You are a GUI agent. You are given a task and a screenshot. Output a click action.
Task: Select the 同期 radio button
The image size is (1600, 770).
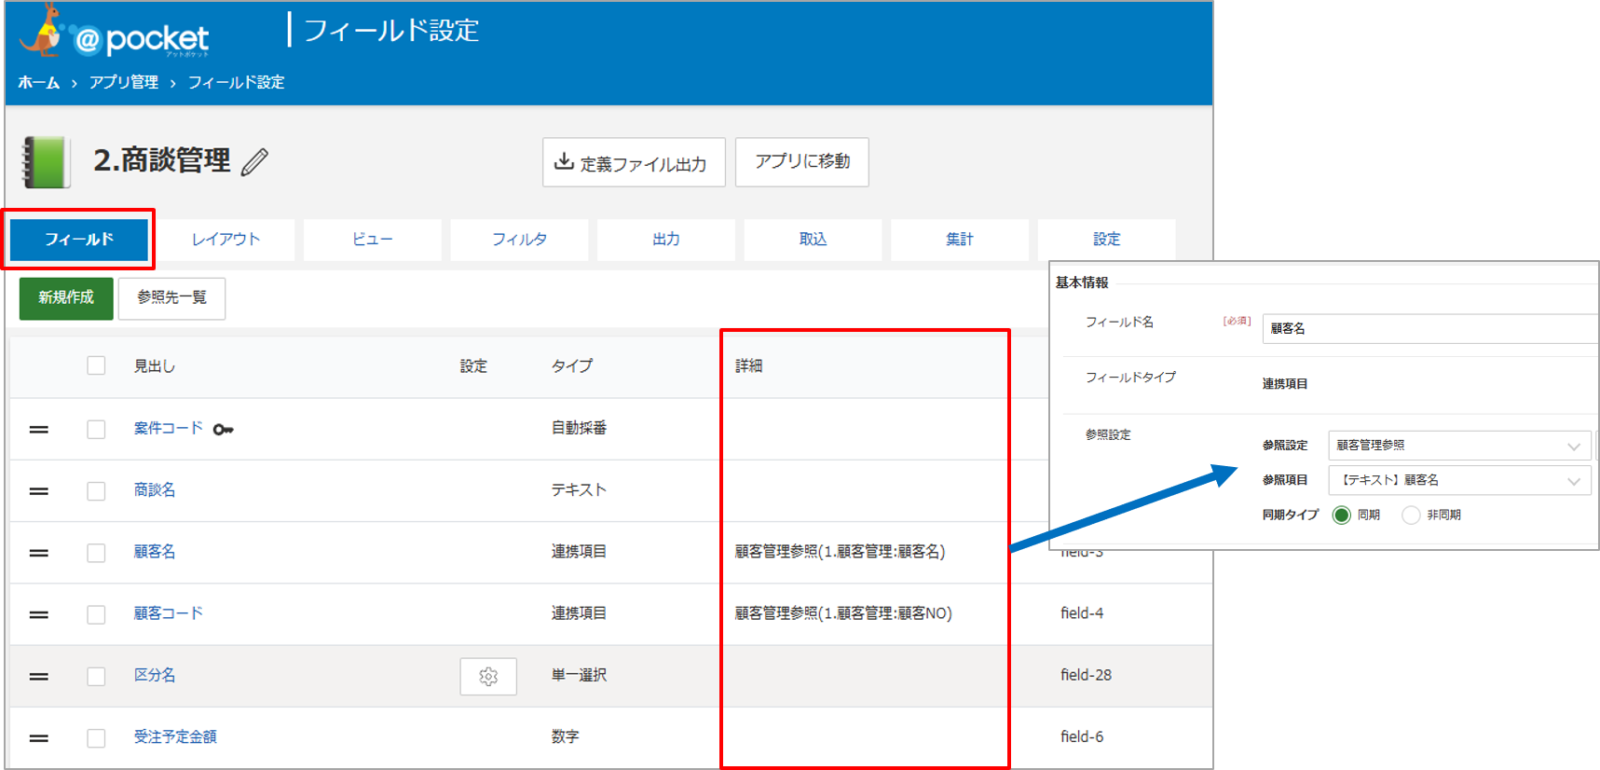tap(1342, 515)
